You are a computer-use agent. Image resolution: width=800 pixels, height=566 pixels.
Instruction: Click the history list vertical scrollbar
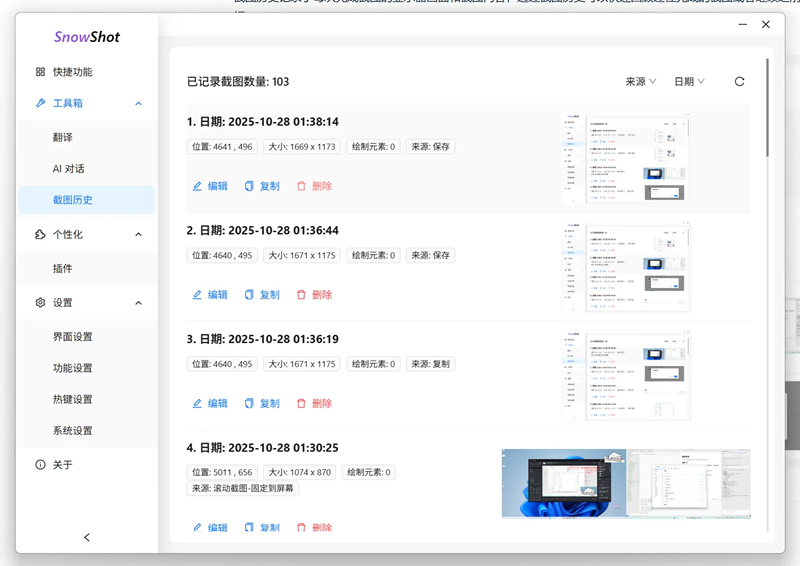click(767, 108)
